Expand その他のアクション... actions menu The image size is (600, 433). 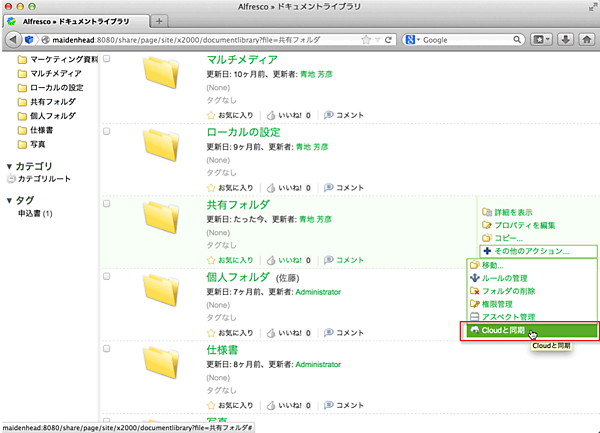[x=530, y=251]
